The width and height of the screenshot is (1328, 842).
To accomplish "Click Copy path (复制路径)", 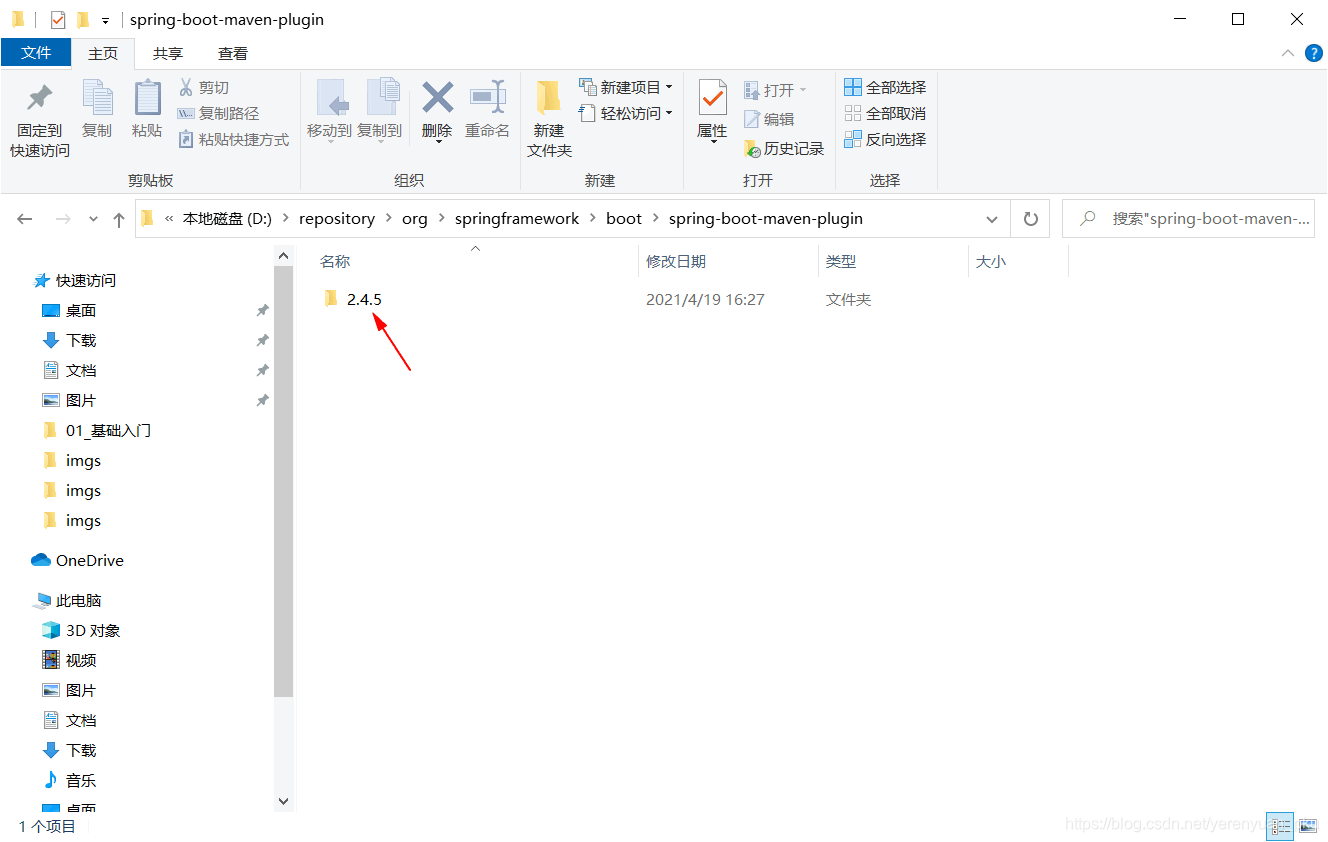I will pyautogui.click(x=218, y=114).
